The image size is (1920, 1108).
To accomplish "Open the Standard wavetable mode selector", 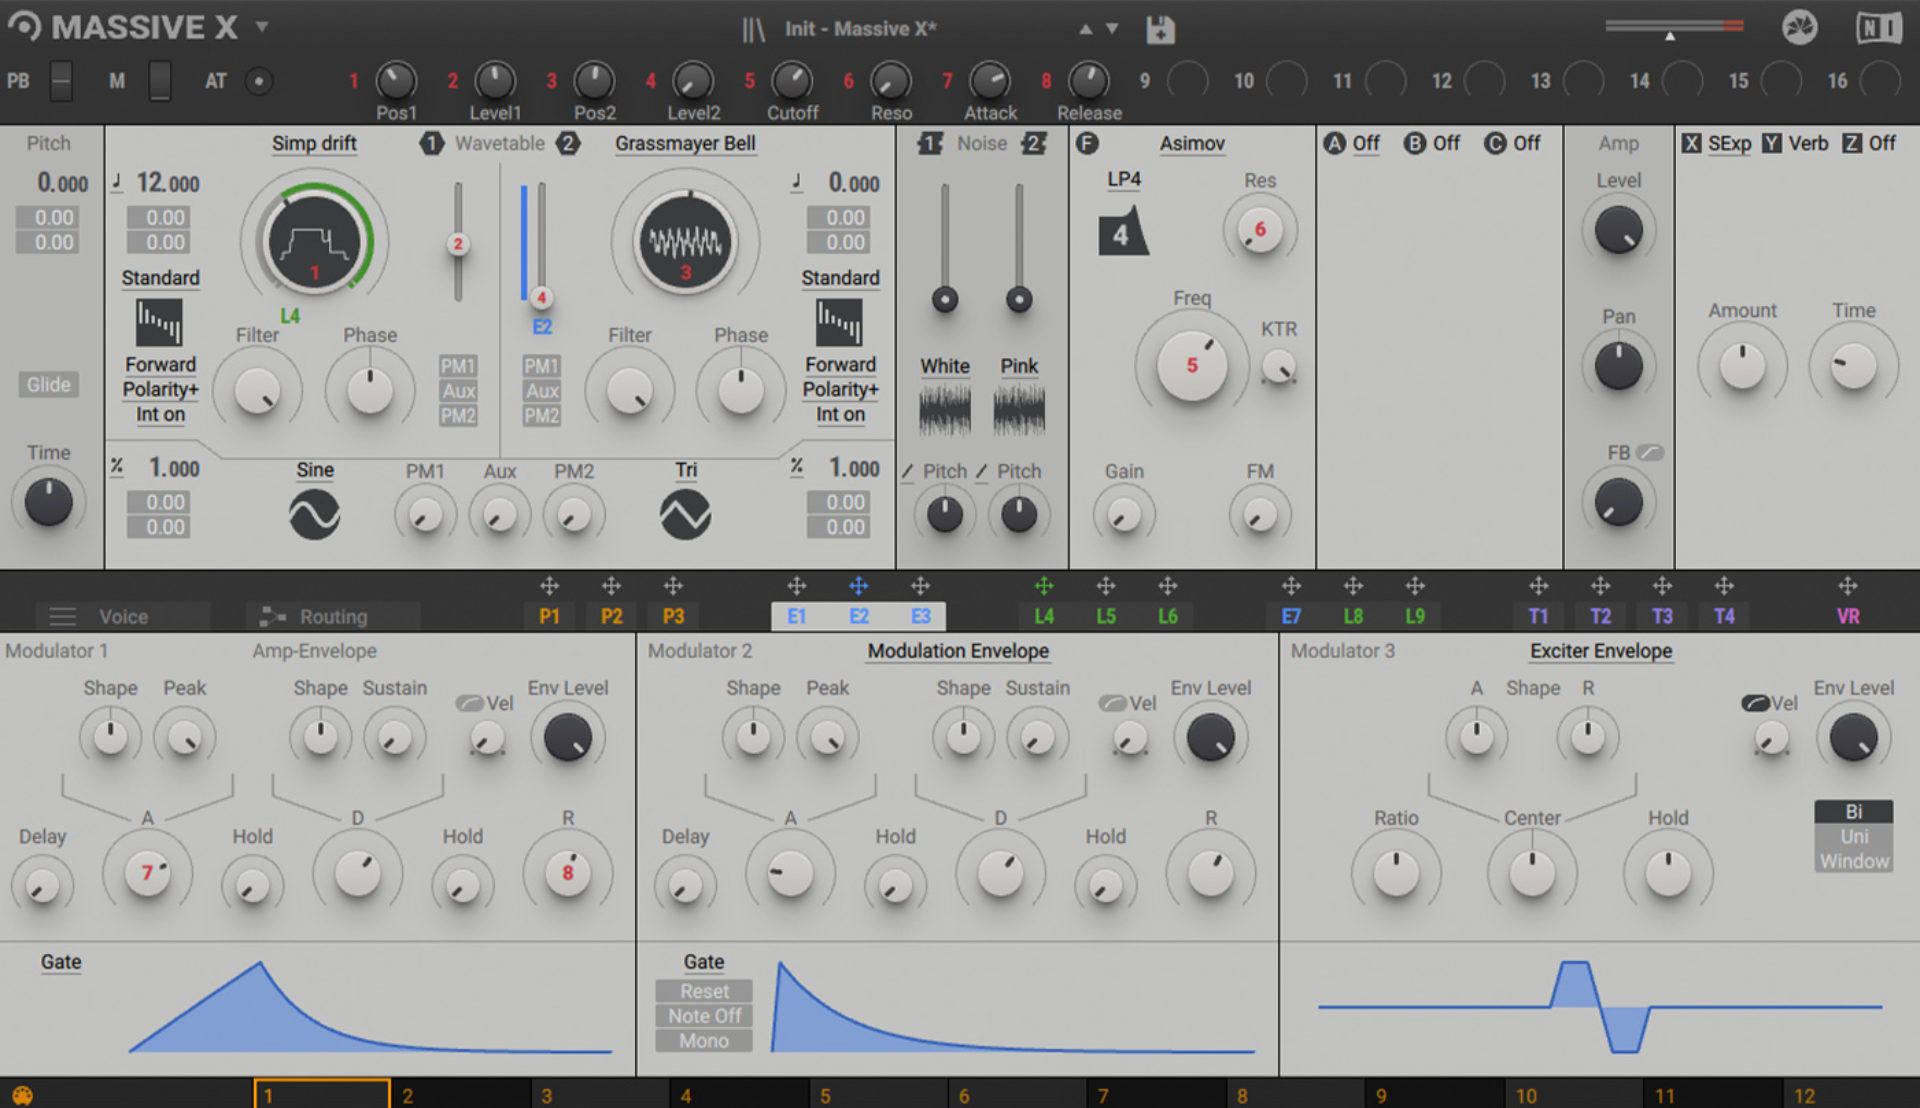I will click(159, 278).
